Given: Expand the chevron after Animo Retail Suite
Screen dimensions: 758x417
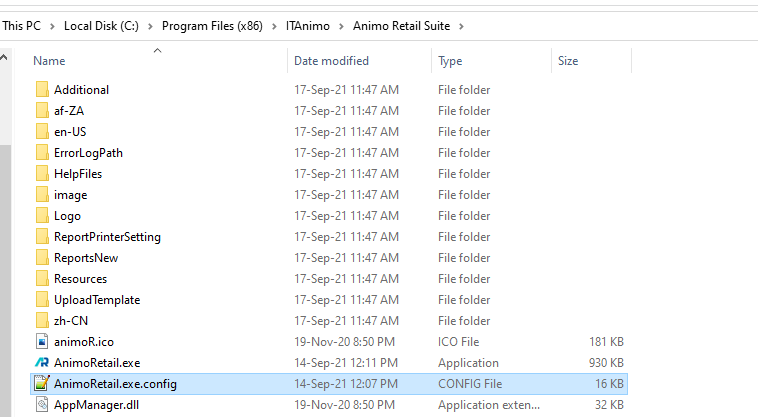Looking at the screenshot, I should [x=461, y=25].
